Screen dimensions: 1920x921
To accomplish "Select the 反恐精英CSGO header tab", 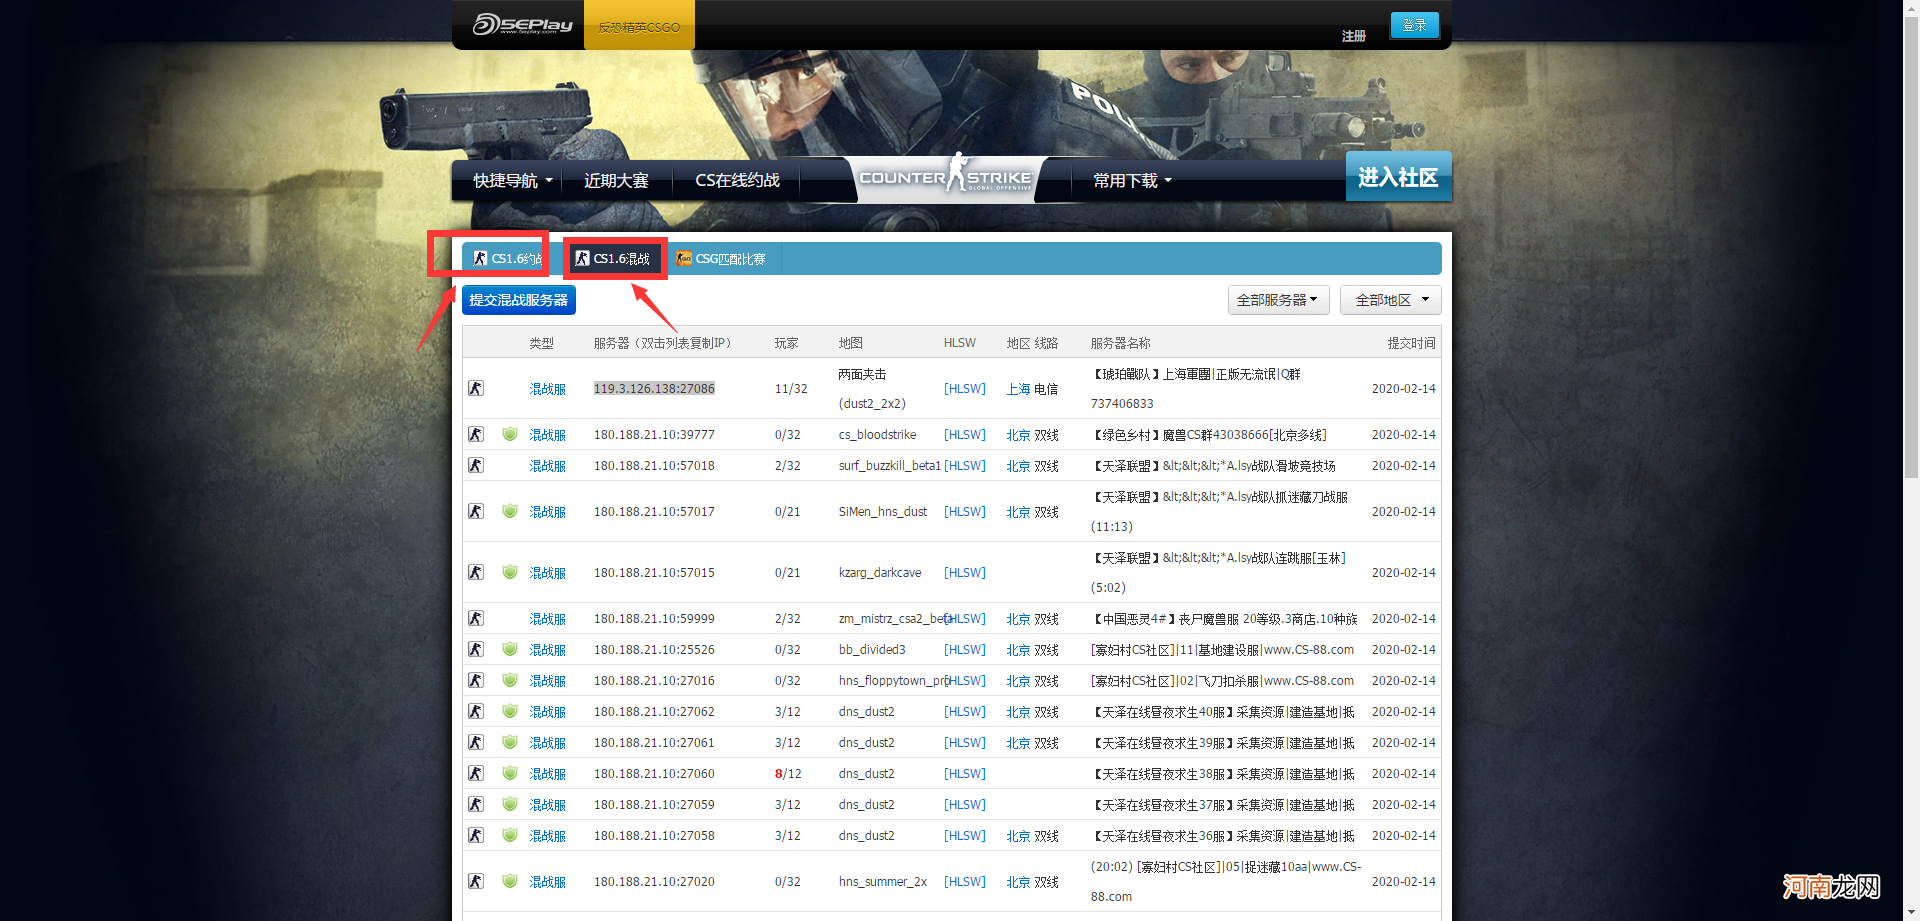I will pyautogui.click(x=639, y=27).
